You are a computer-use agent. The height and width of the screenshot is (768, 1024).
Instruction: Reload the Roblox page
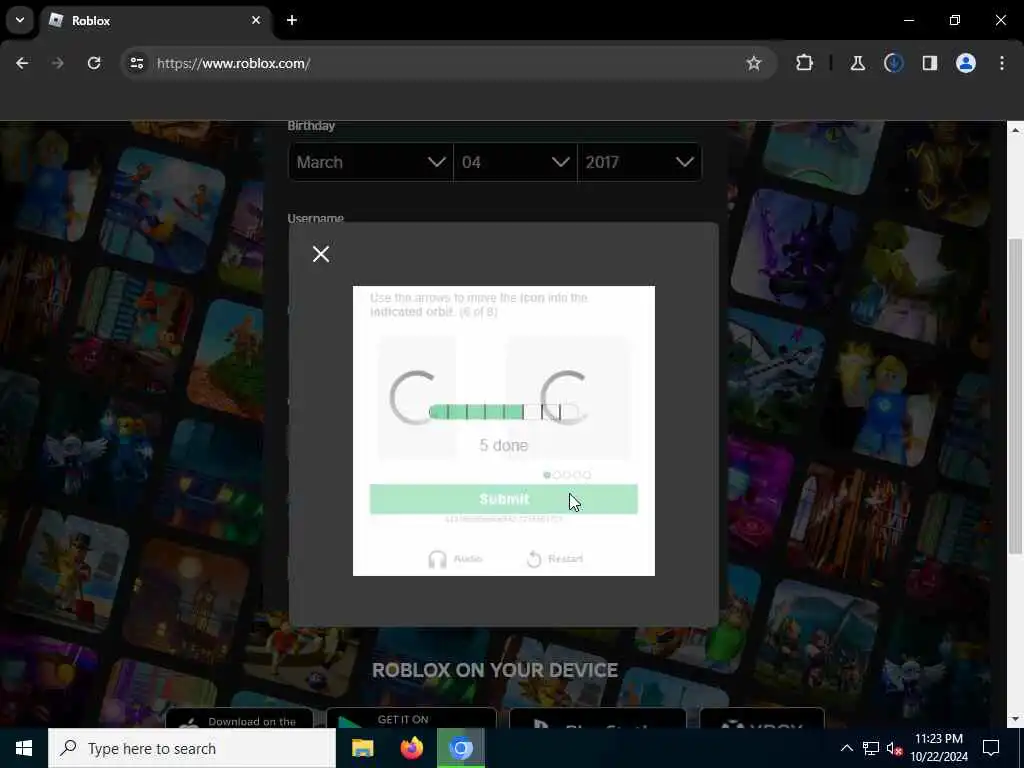(x=94, y=63)
